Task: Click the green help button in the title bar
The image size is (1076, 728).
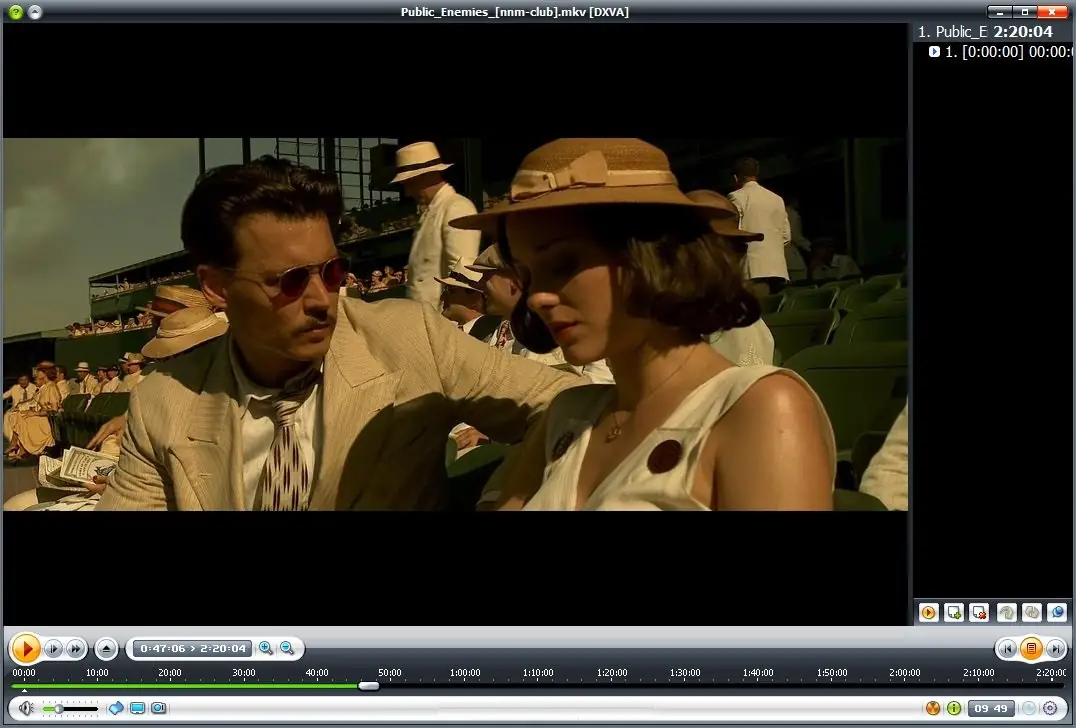Action: (x=16, y=12)
